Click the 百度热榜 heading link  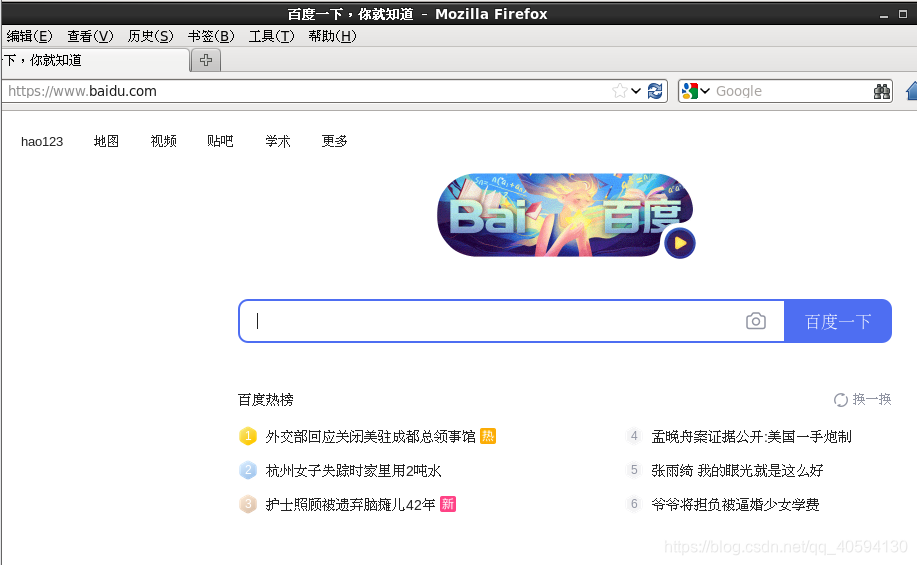point(266,400)
